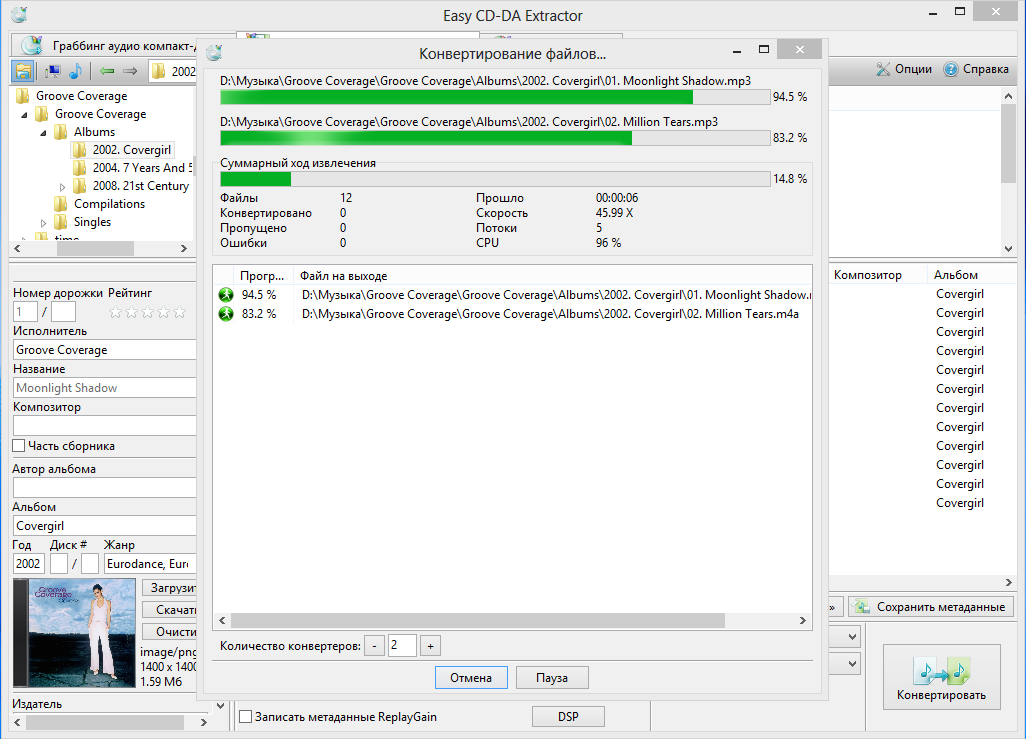The height and width of the screenshot is (739, 1026).
Task: Click the Конвертировать convert button
Action: click(942, 677)
